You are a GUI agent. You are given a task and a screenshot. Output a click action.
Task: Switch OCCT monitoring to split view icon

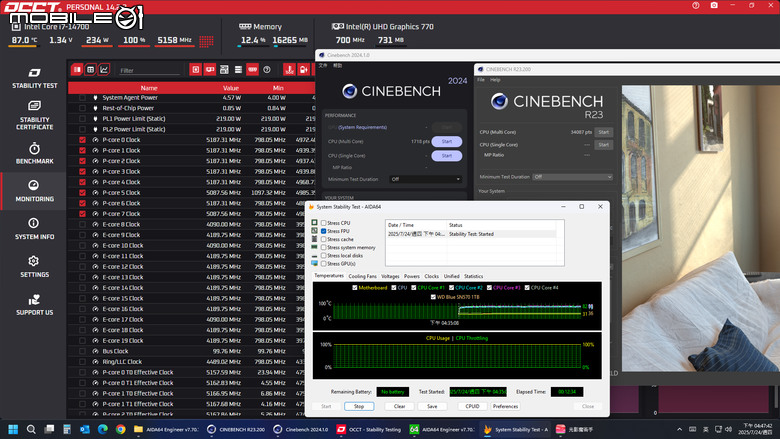point(77,70)
